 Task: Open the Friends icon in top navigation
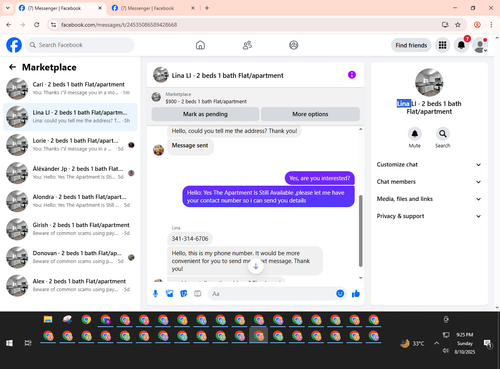click(247, 45)
